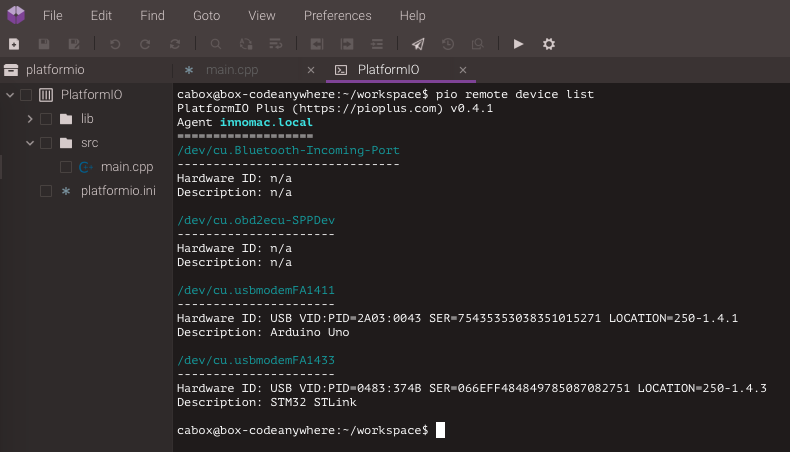Collapse the src folder chevron
Viewport: 790px width, 452px height.
[30, 143]
